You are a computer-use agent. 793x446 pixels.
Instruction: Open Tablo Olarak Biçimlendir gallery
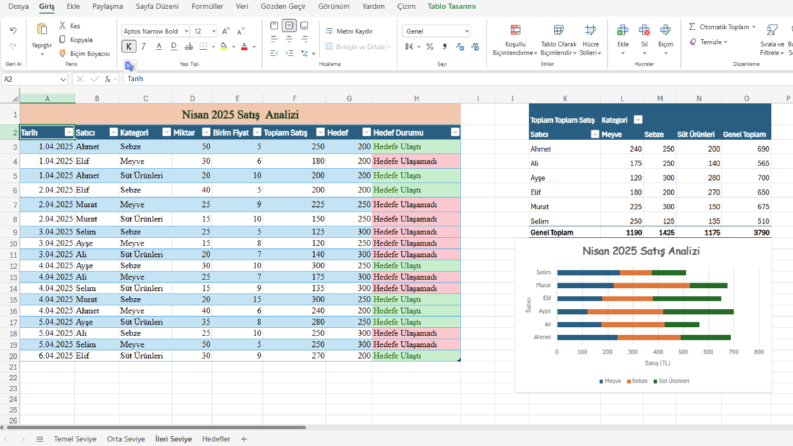[x=558, y=40]
